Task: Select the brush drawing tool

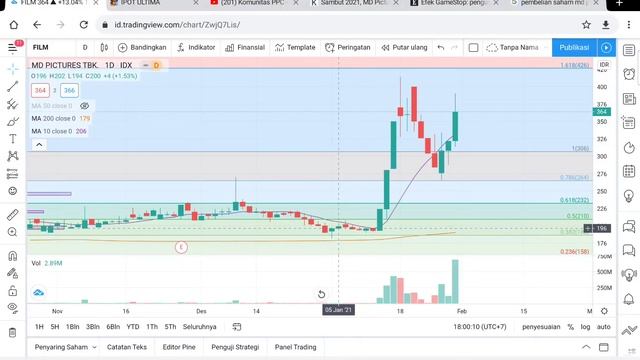Action: (13, 122)
